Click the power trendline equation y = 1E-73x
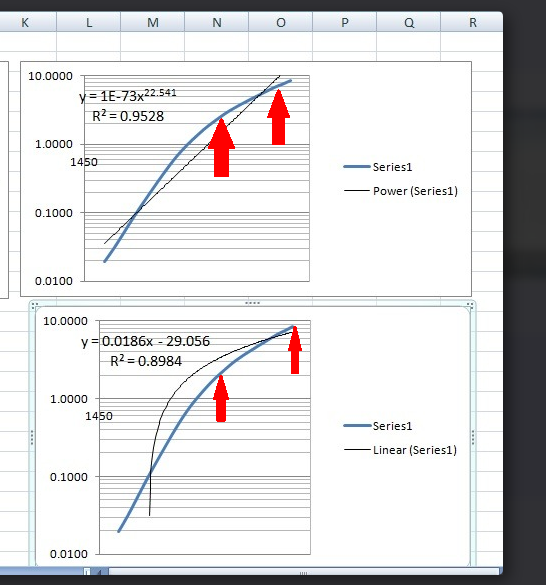This screenshot has width=546, height=585. 128,96
